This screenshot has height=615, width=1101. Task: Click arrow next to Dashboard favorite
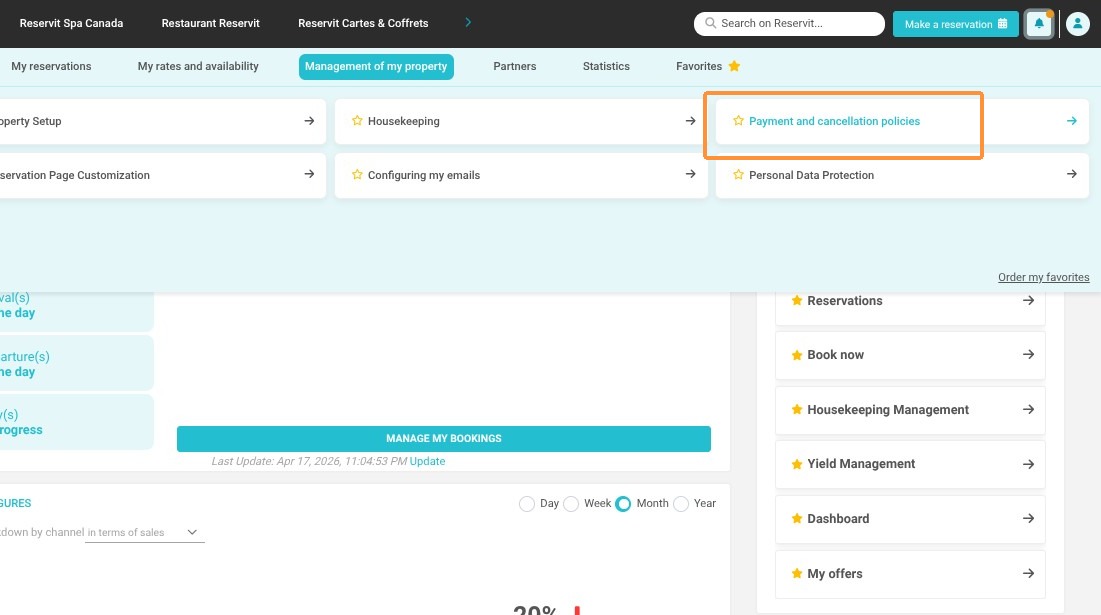1028,519
